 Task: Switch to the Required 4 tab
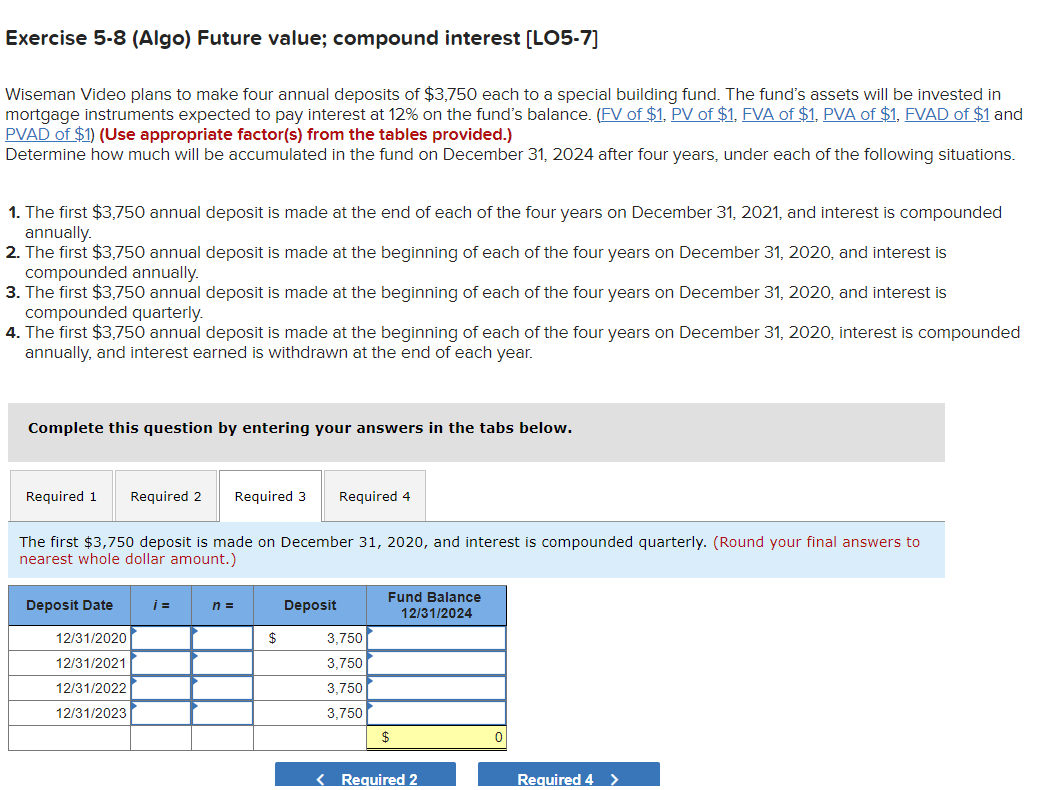click(x=375, y=496)
